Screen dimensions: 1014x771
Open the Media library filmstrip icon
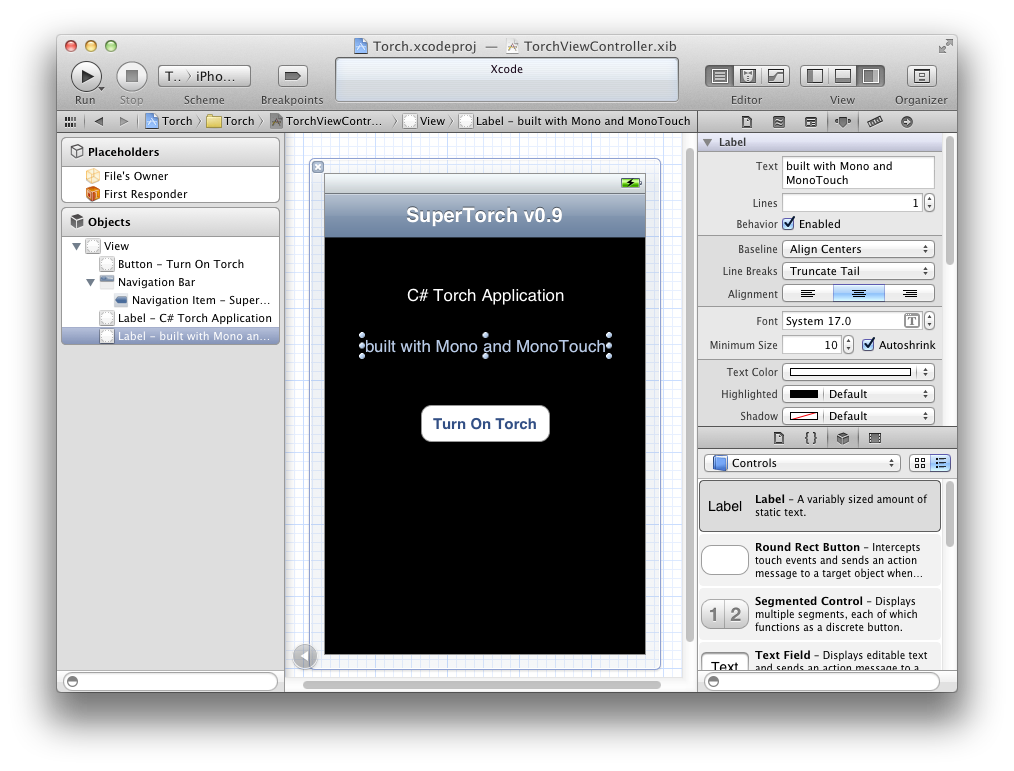tap(876, 438)
